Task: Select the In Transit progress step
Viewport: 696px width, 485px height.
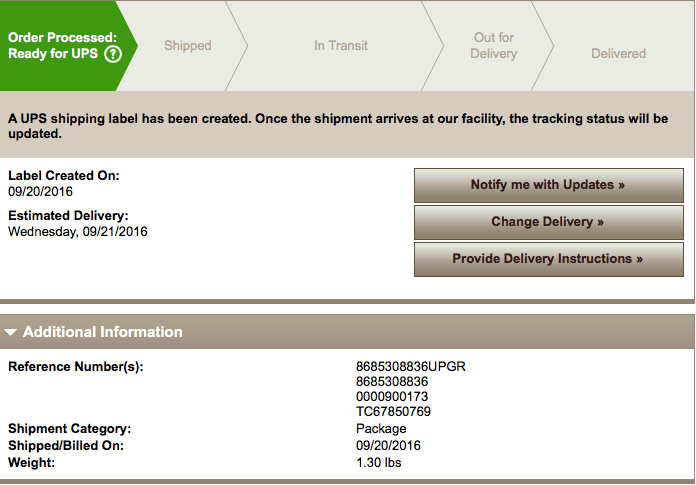Action: pos(341,45)
